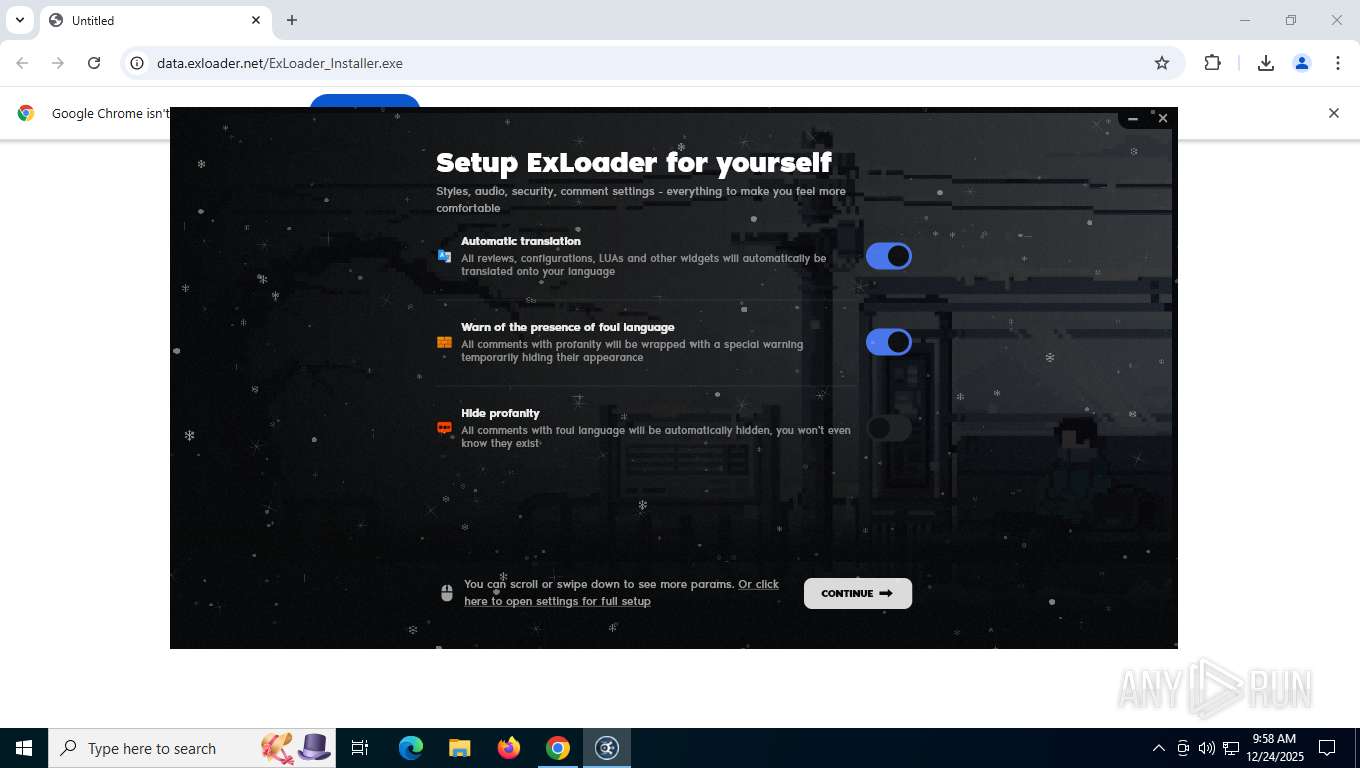Switch to Chrome on the taskbar
Image resolution: width=1360 pixels, height=768 pixels.
(558, 748)
